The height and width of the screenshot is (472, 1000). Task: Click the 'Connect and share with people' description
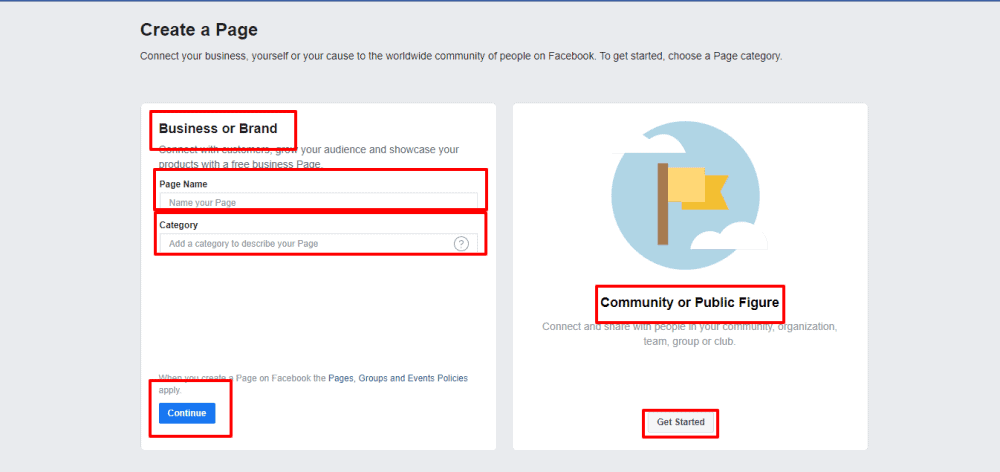[689, 334]
